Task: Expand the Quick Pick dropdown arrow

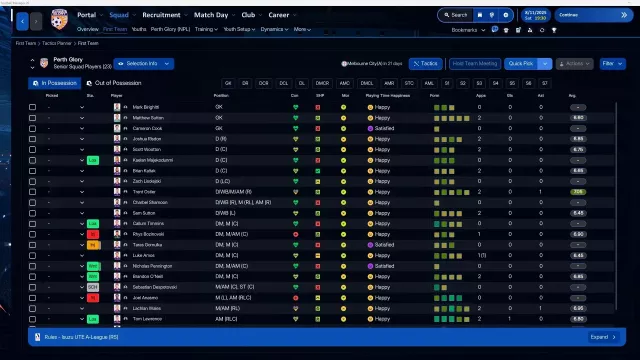Action: click(545, 64)
